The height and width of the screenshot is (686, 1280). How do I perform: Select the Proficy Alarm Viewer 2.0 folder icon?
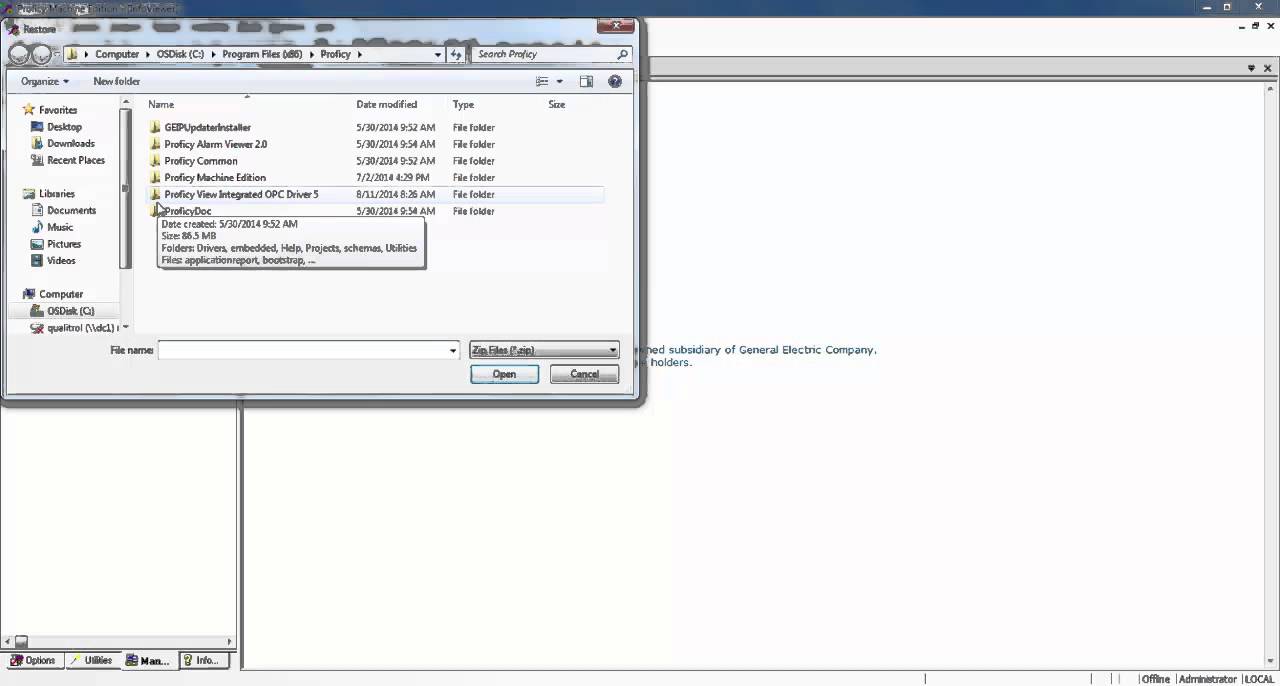(155, 144)
